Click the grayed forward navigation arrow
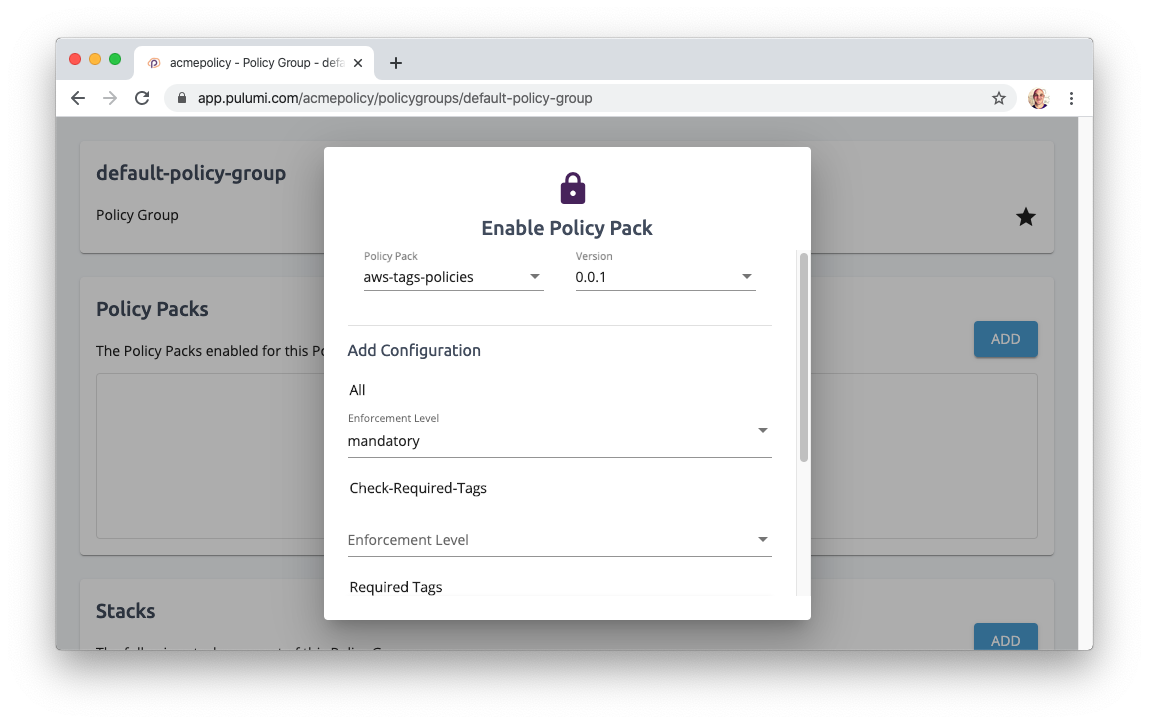This screenshot has width=1149, height=724. [x=110, y=98]
